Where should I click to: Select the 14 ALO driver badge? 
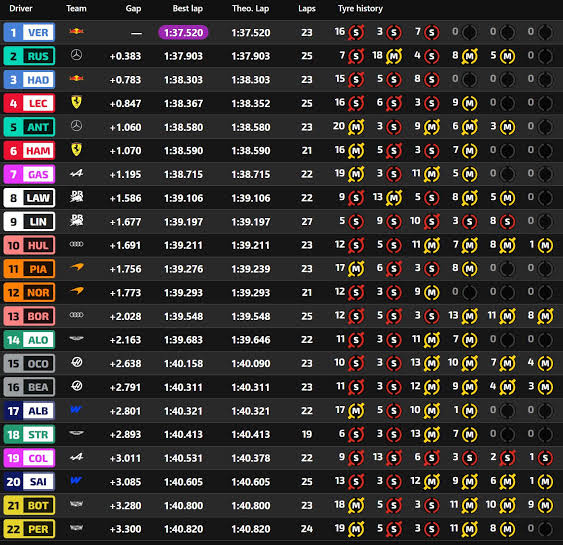pyautogui.click(x=29, y=340)
